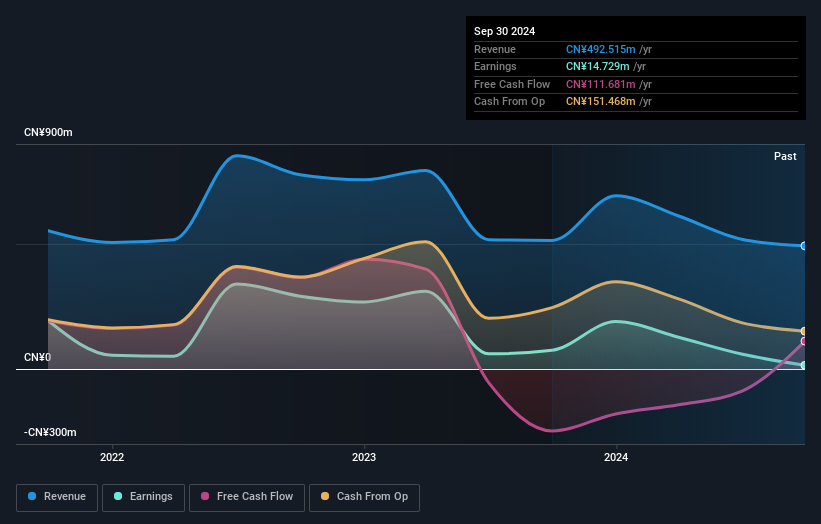Click the 2022 x-axis label
This screenshot has width=821, height=524.
[112, 457]
